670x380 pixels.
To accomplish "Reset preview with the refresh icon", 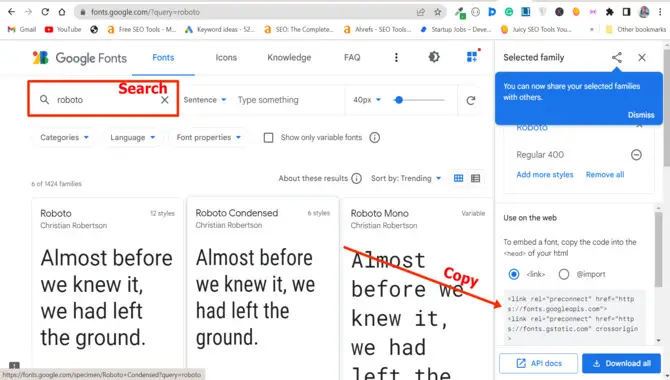I will click(470, 100).
